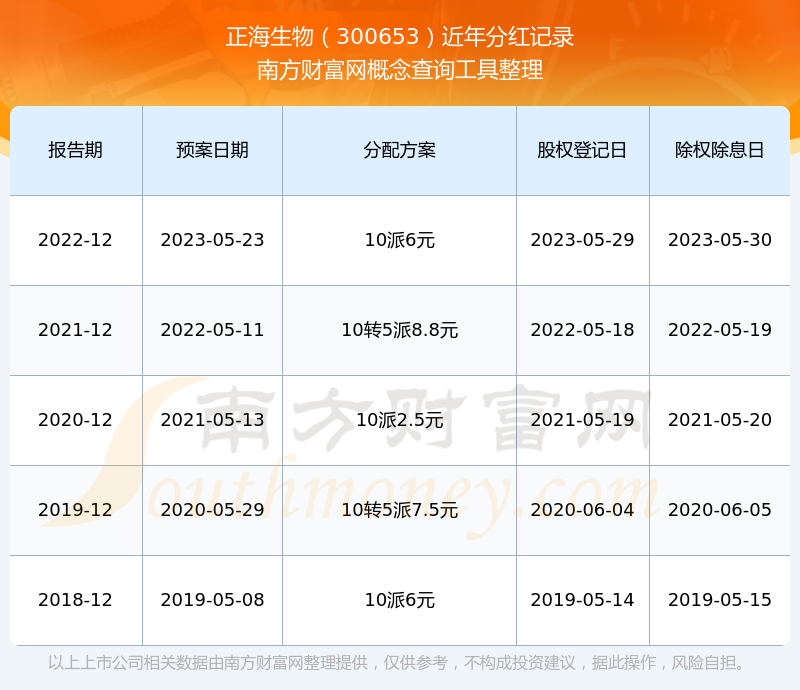This screenshot has height=690, width=800.
Task: Click record date 2019-05-14
Action: pyautogui.click(x=582, y=600)
